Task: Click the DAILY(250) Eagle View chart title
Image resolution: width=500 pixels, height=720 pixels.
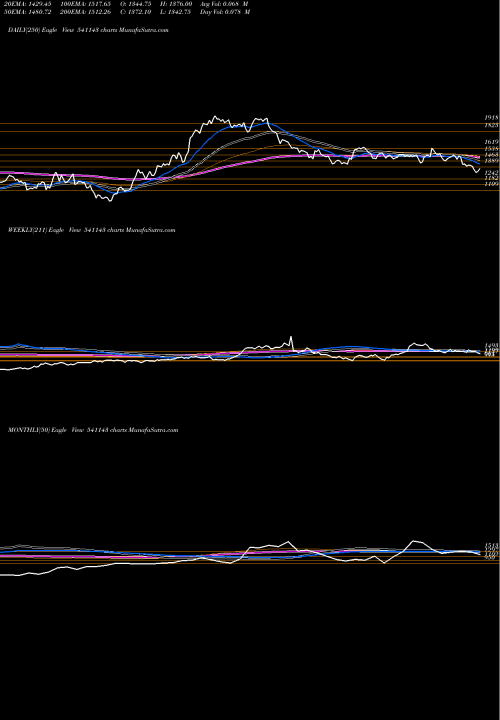Action: (88, 30)
